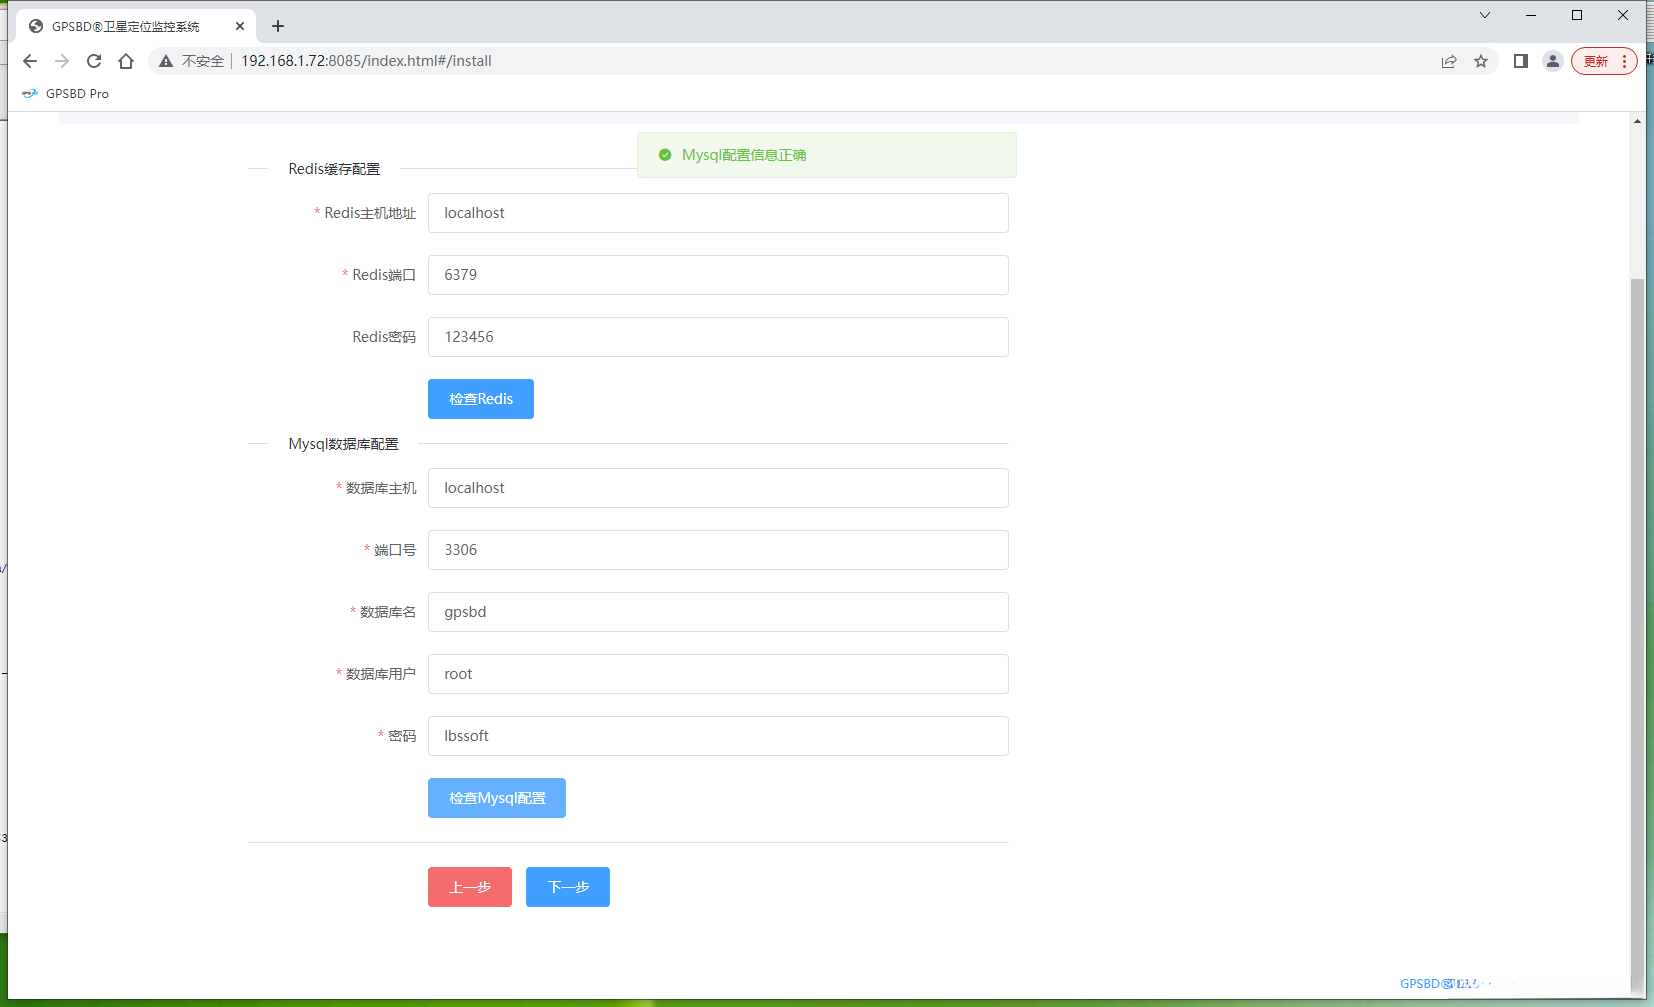
Task: Edit the Redis端口 field
Action: (x=718, y=275)
